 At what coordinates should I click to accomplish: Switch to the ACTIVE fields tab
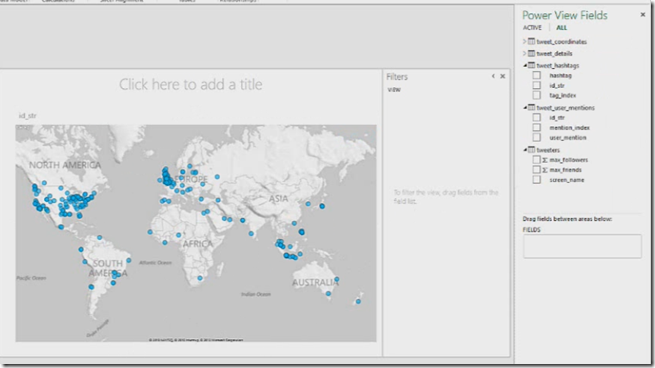pos(532,28)
